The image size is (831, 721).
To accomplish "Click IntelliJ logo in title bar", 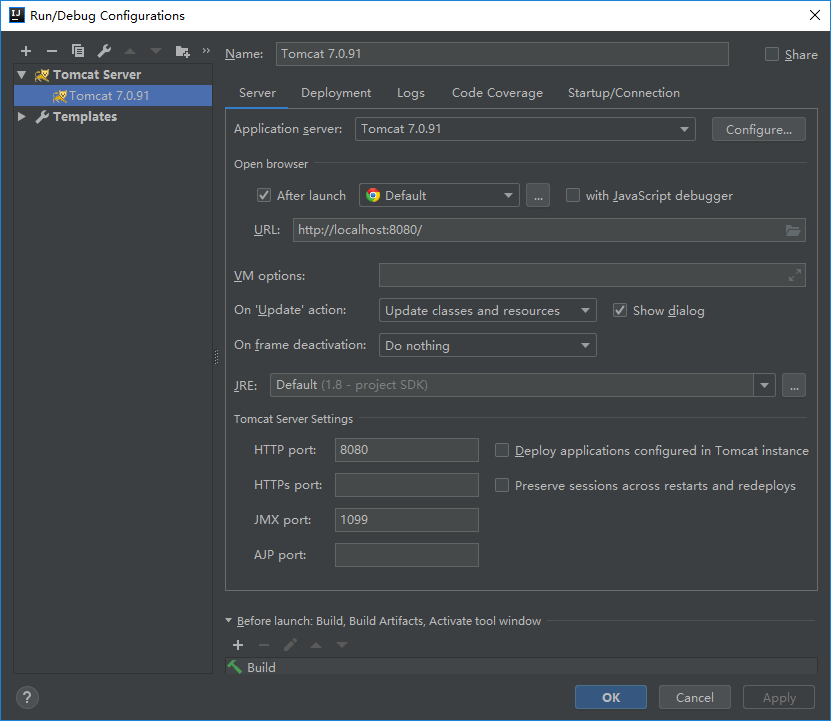I will point(17,15).
